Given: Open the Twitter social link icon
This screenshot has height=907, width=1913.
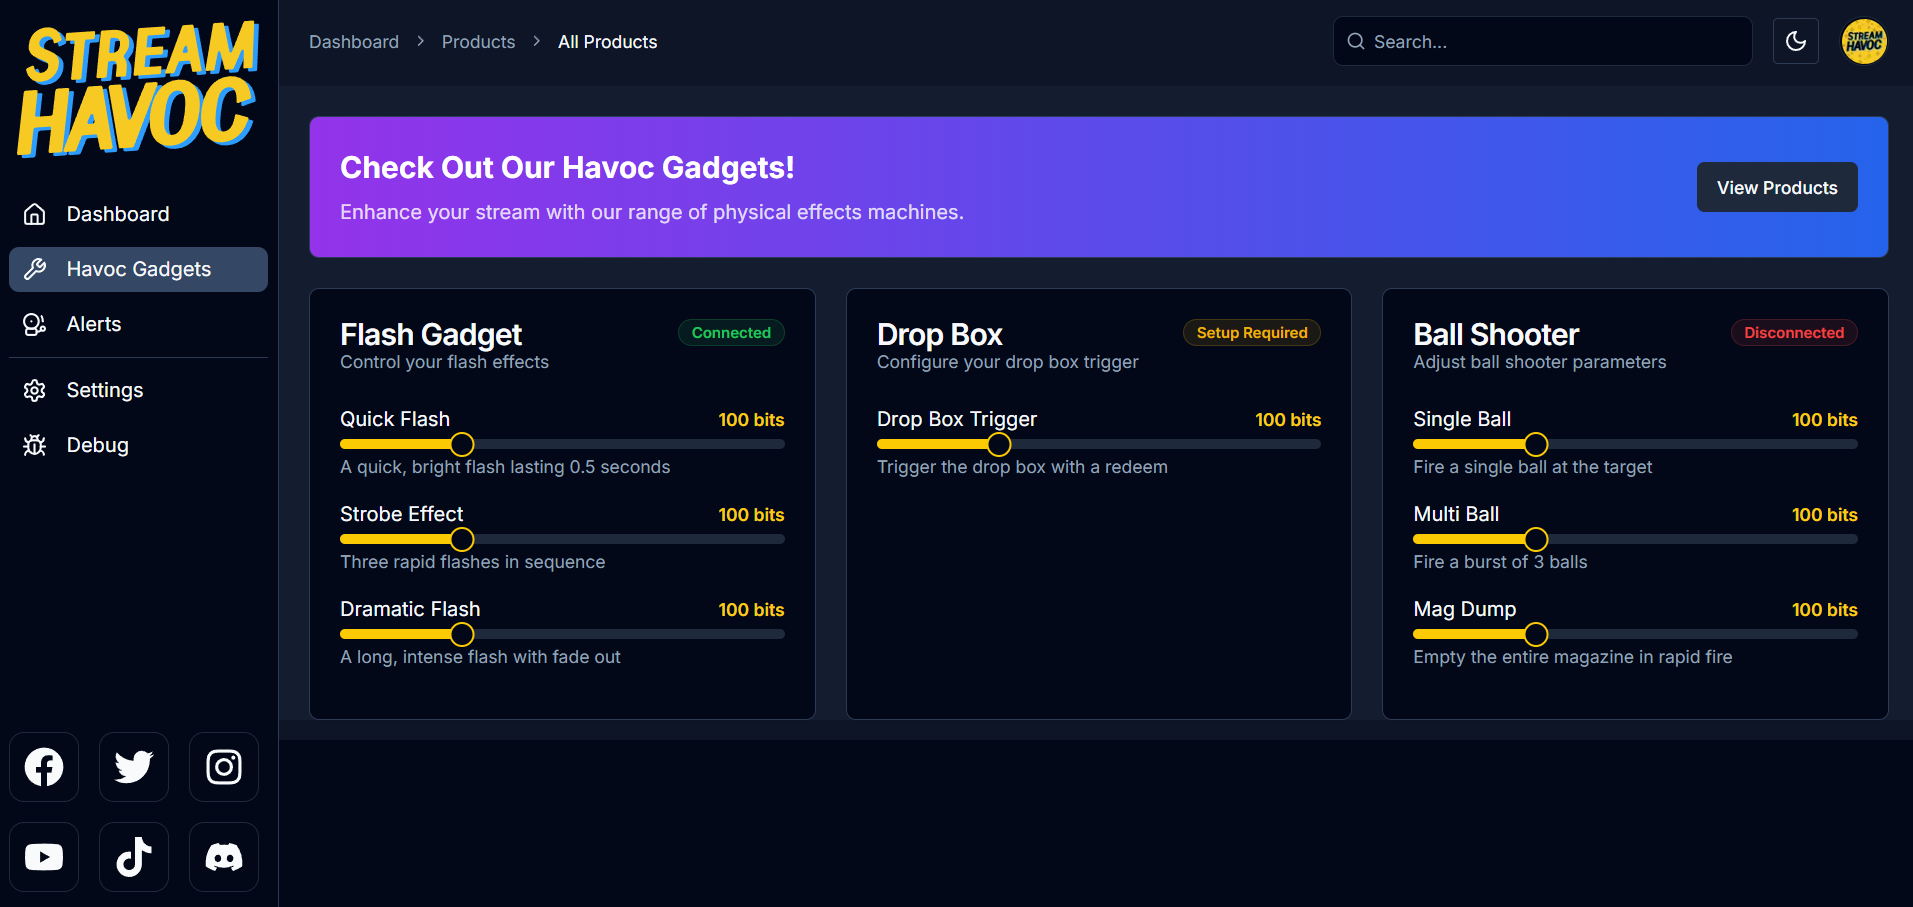Looking at the screenshot, I should pyautogui.click(x=134, y=767).
